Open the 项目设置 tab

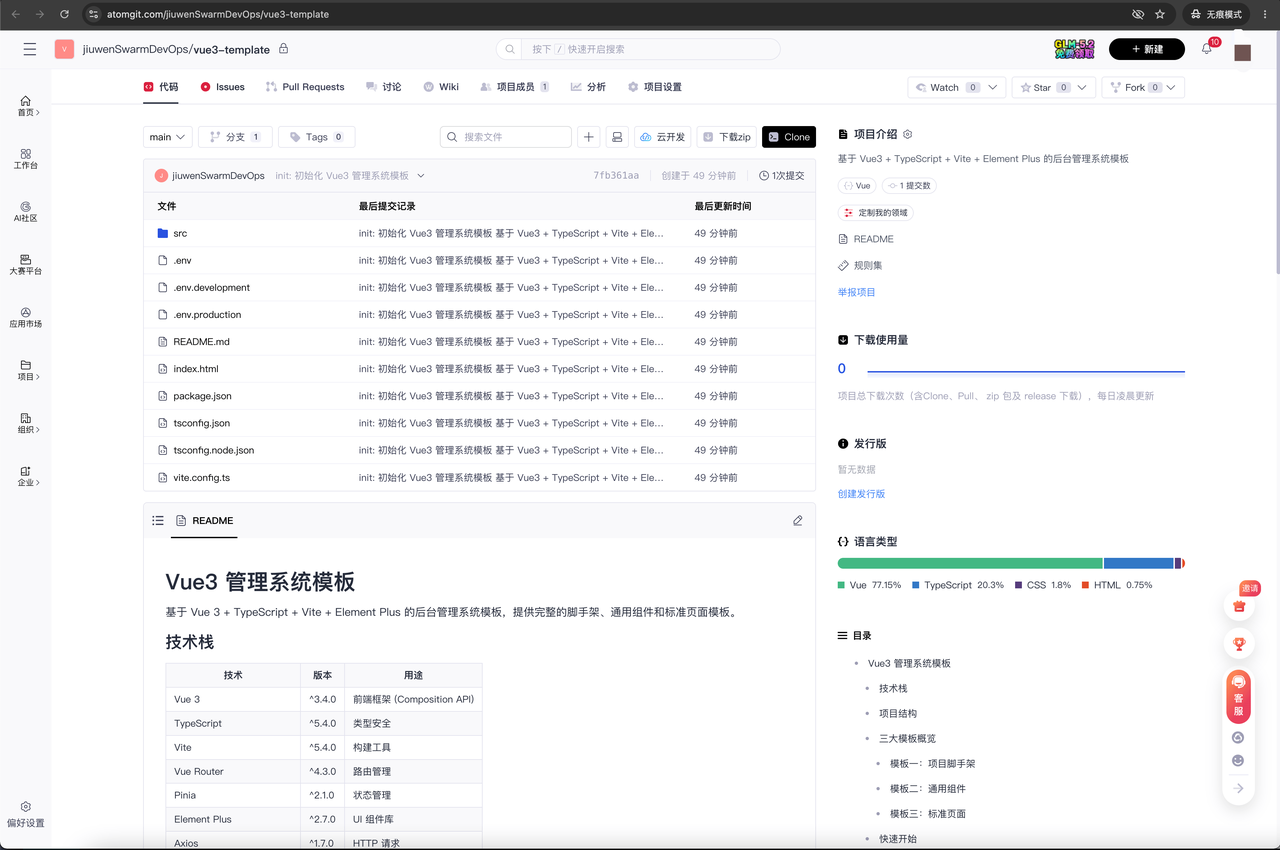click(x=654, y=87)
